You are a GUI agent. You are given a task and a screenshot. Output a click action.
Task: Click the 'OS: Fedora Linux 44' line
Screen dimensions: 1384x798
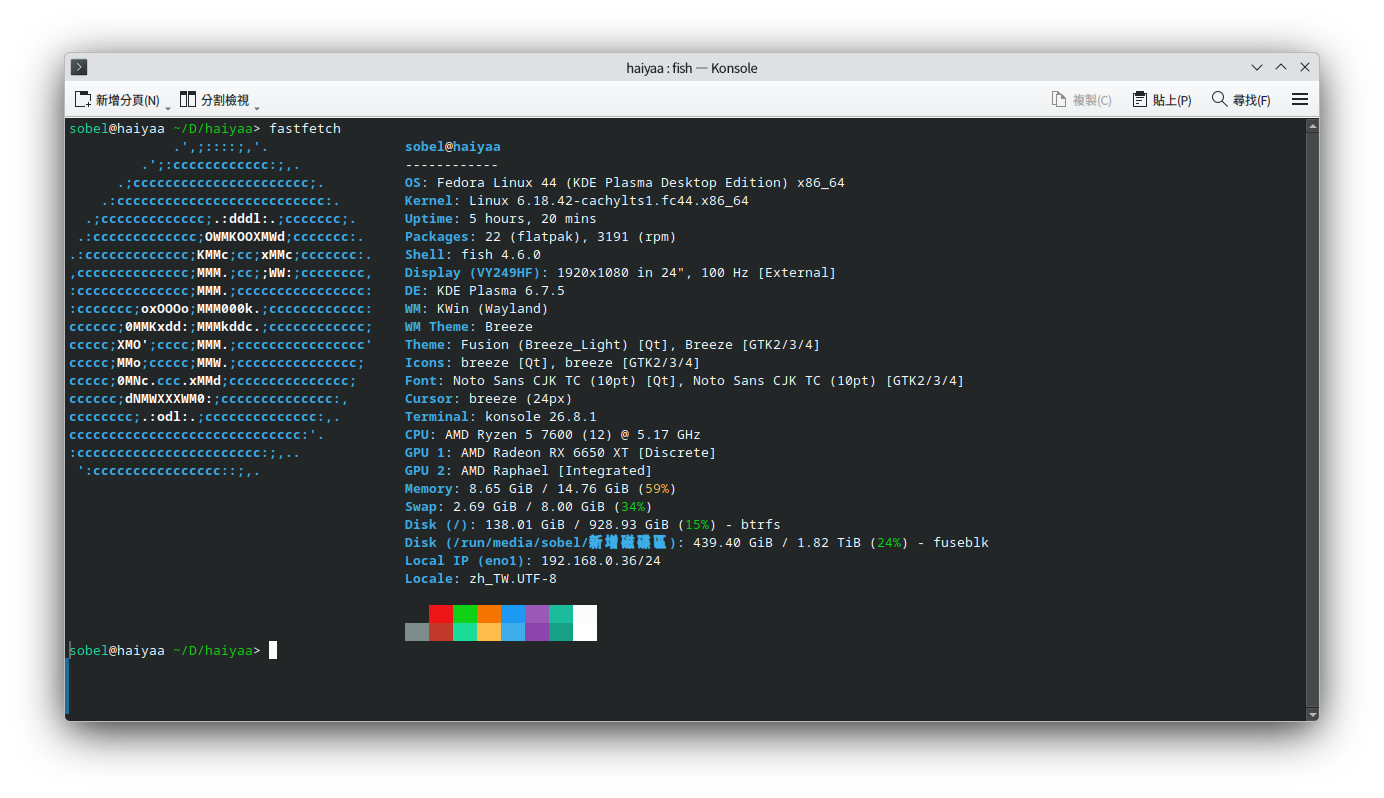625,183
